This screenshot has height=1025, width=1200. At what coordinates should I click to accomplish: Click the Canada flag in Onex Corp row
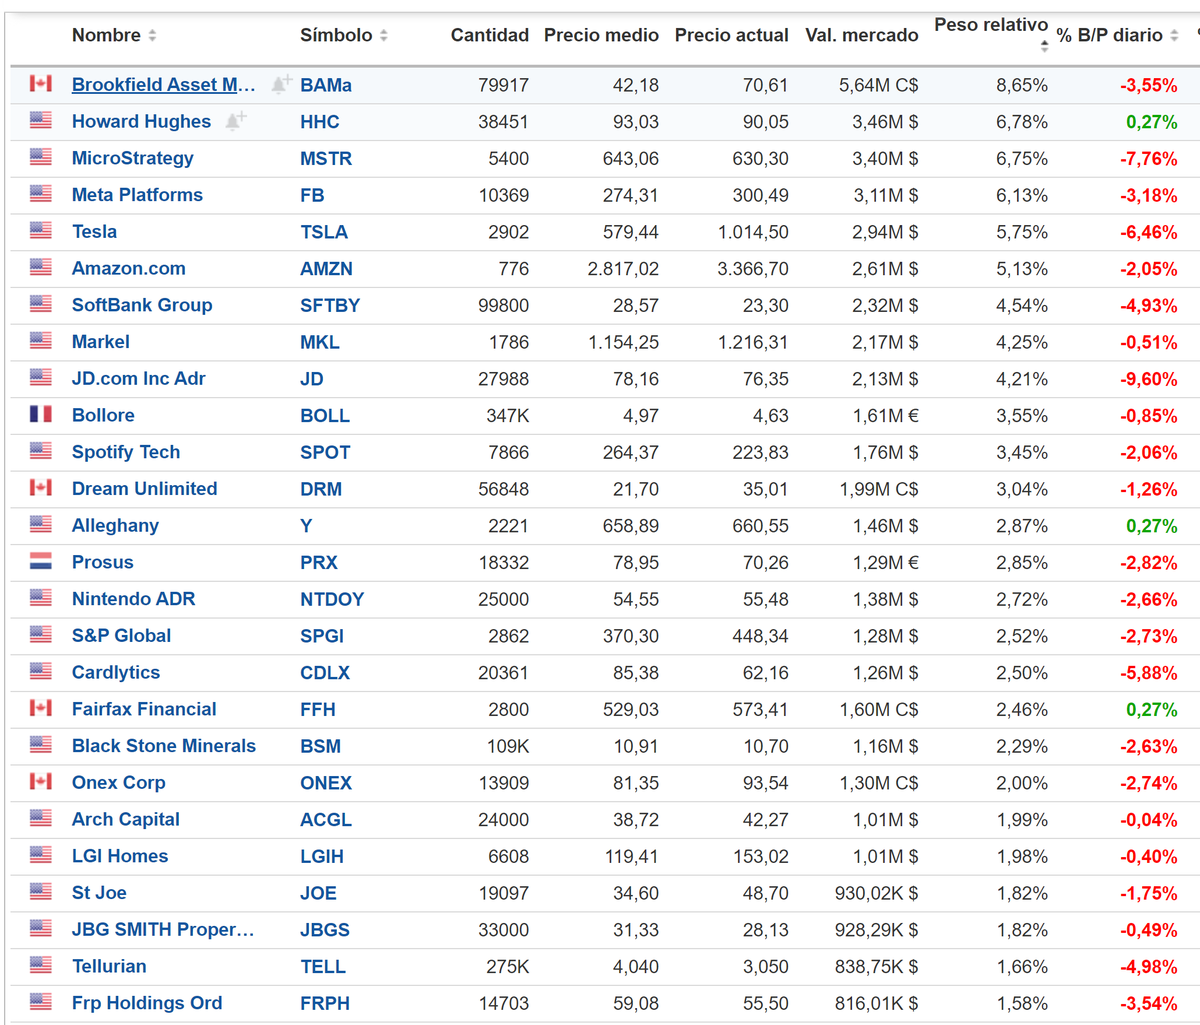(x=40, y=782)
